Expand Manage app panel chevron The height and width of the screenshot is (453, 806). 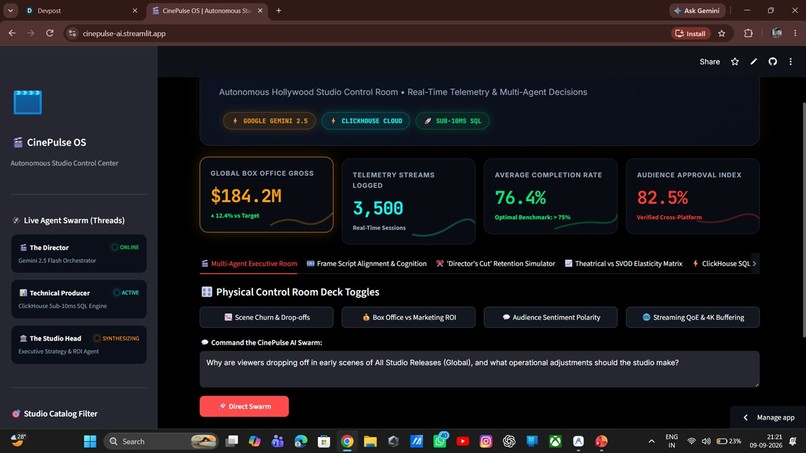[746, 418]
